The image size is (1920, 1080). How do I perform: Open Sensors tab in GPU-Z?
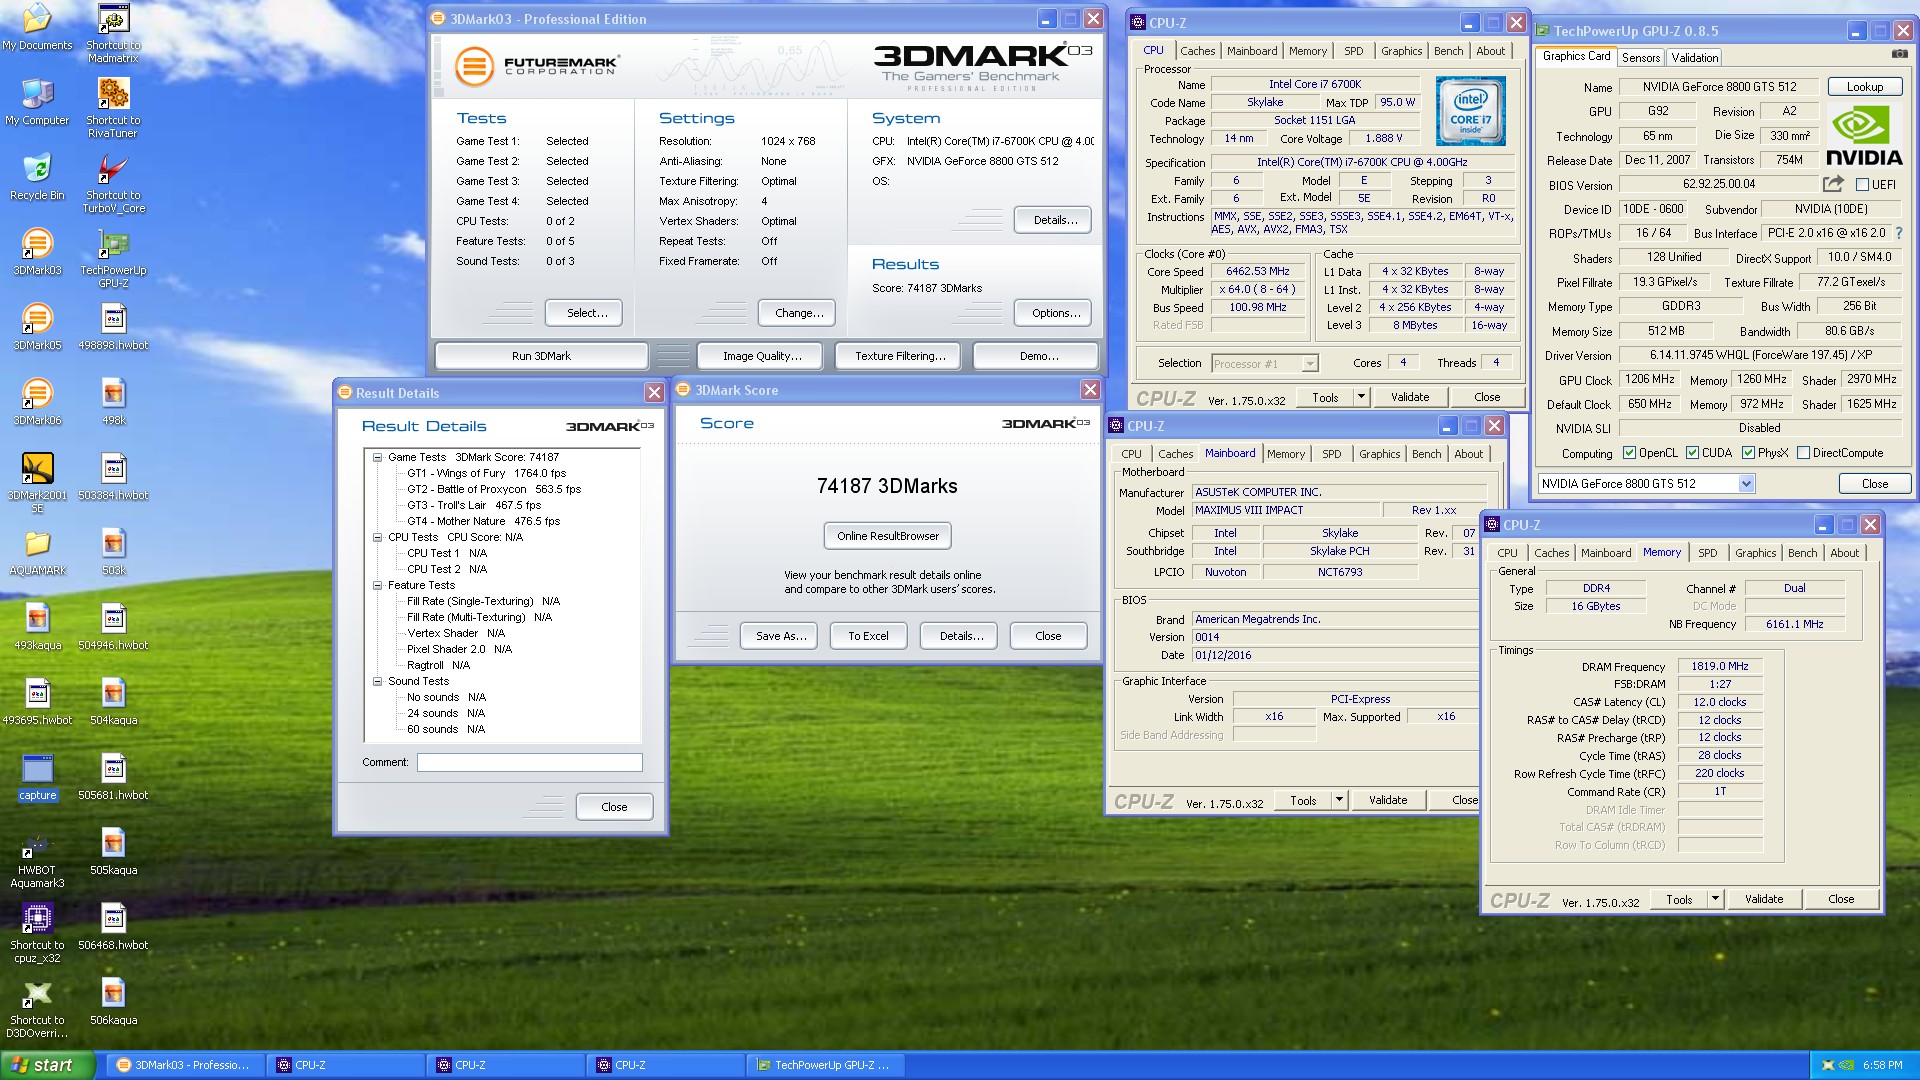click(1641, 58)
